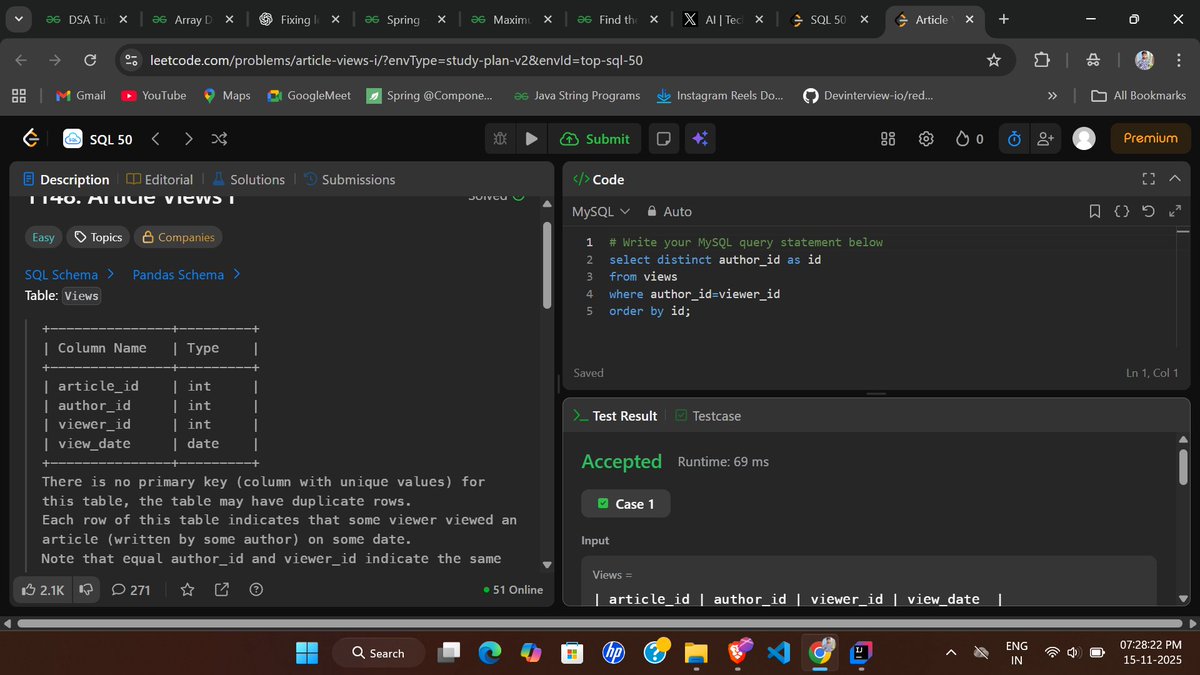Click the test result panel scrollbar
Image resolution: width=1200 pixels, height=675 pixels.
point(1184,466)
